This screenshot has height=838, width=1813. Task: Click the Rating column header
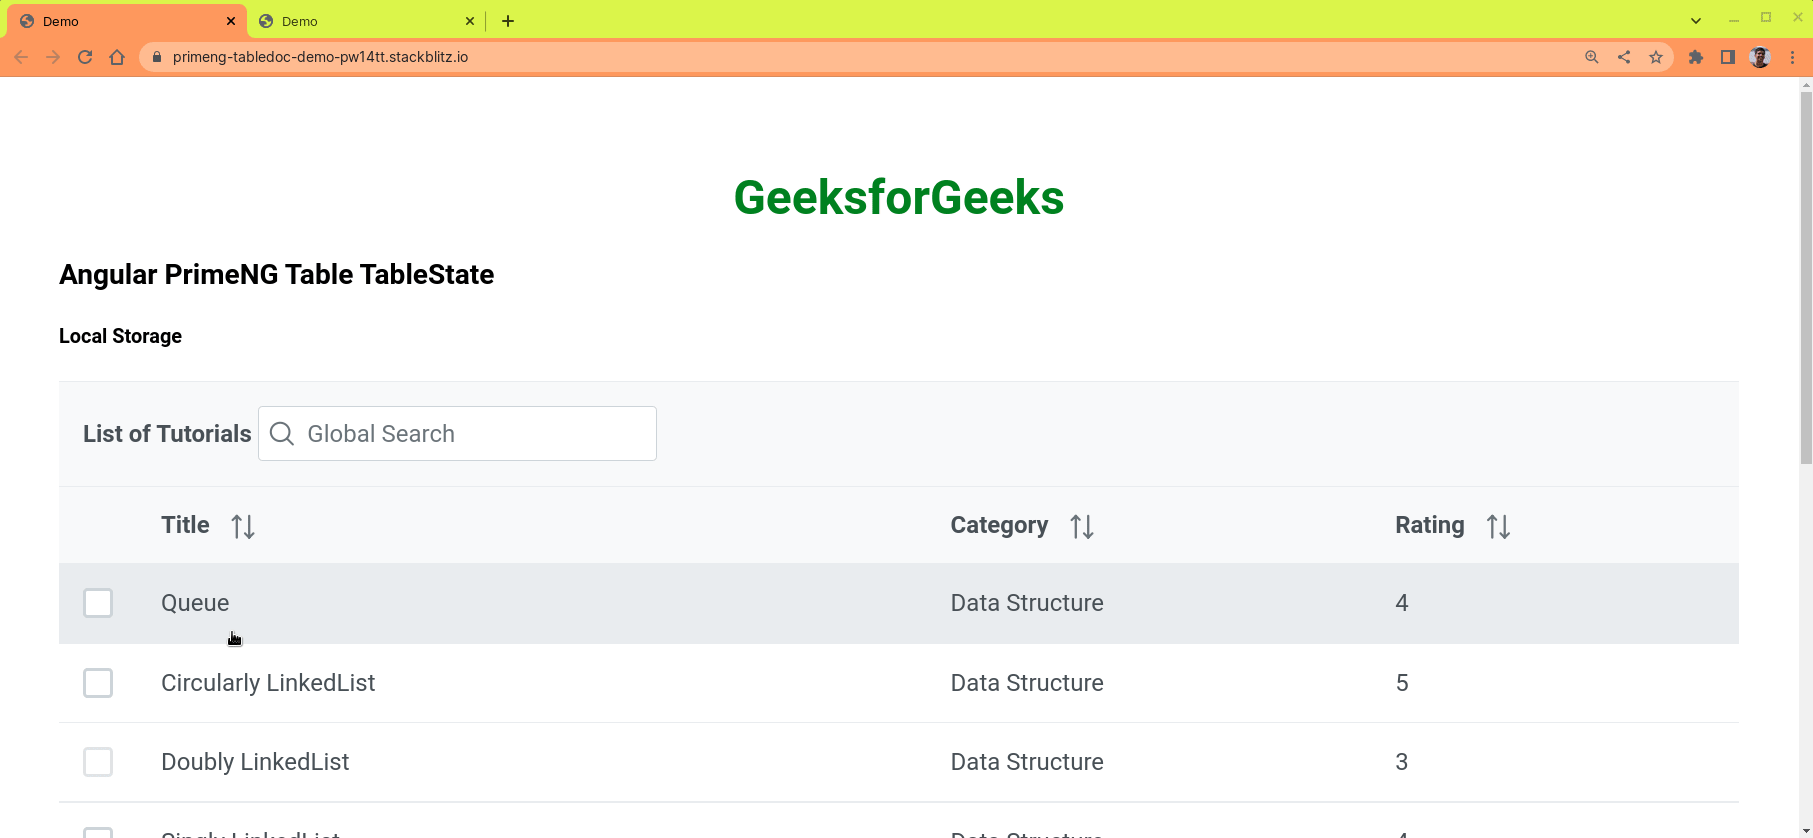pyautogui.click(x=1555, y=525)
